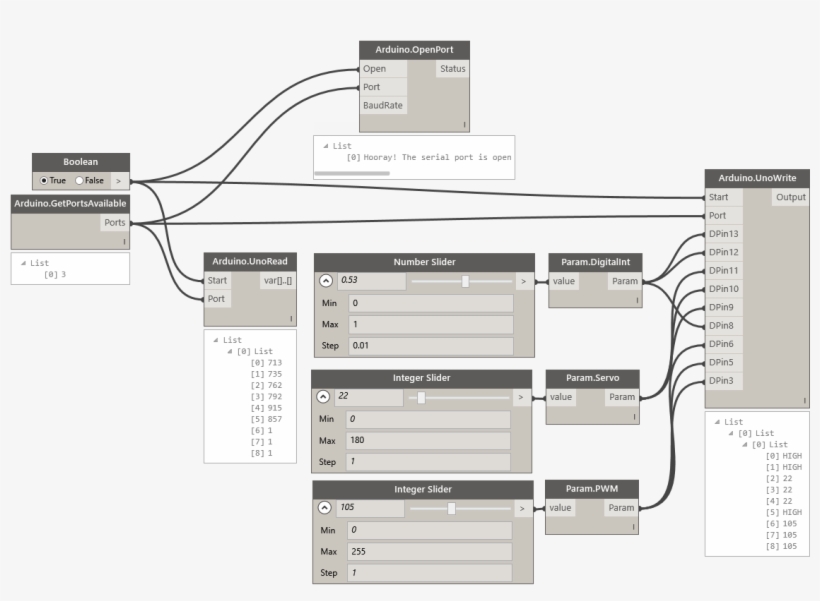Viewport: 820px width, 601px height.
Task: Collapse the nested [0] List with HIGH values
Action: tap(745, 445)
